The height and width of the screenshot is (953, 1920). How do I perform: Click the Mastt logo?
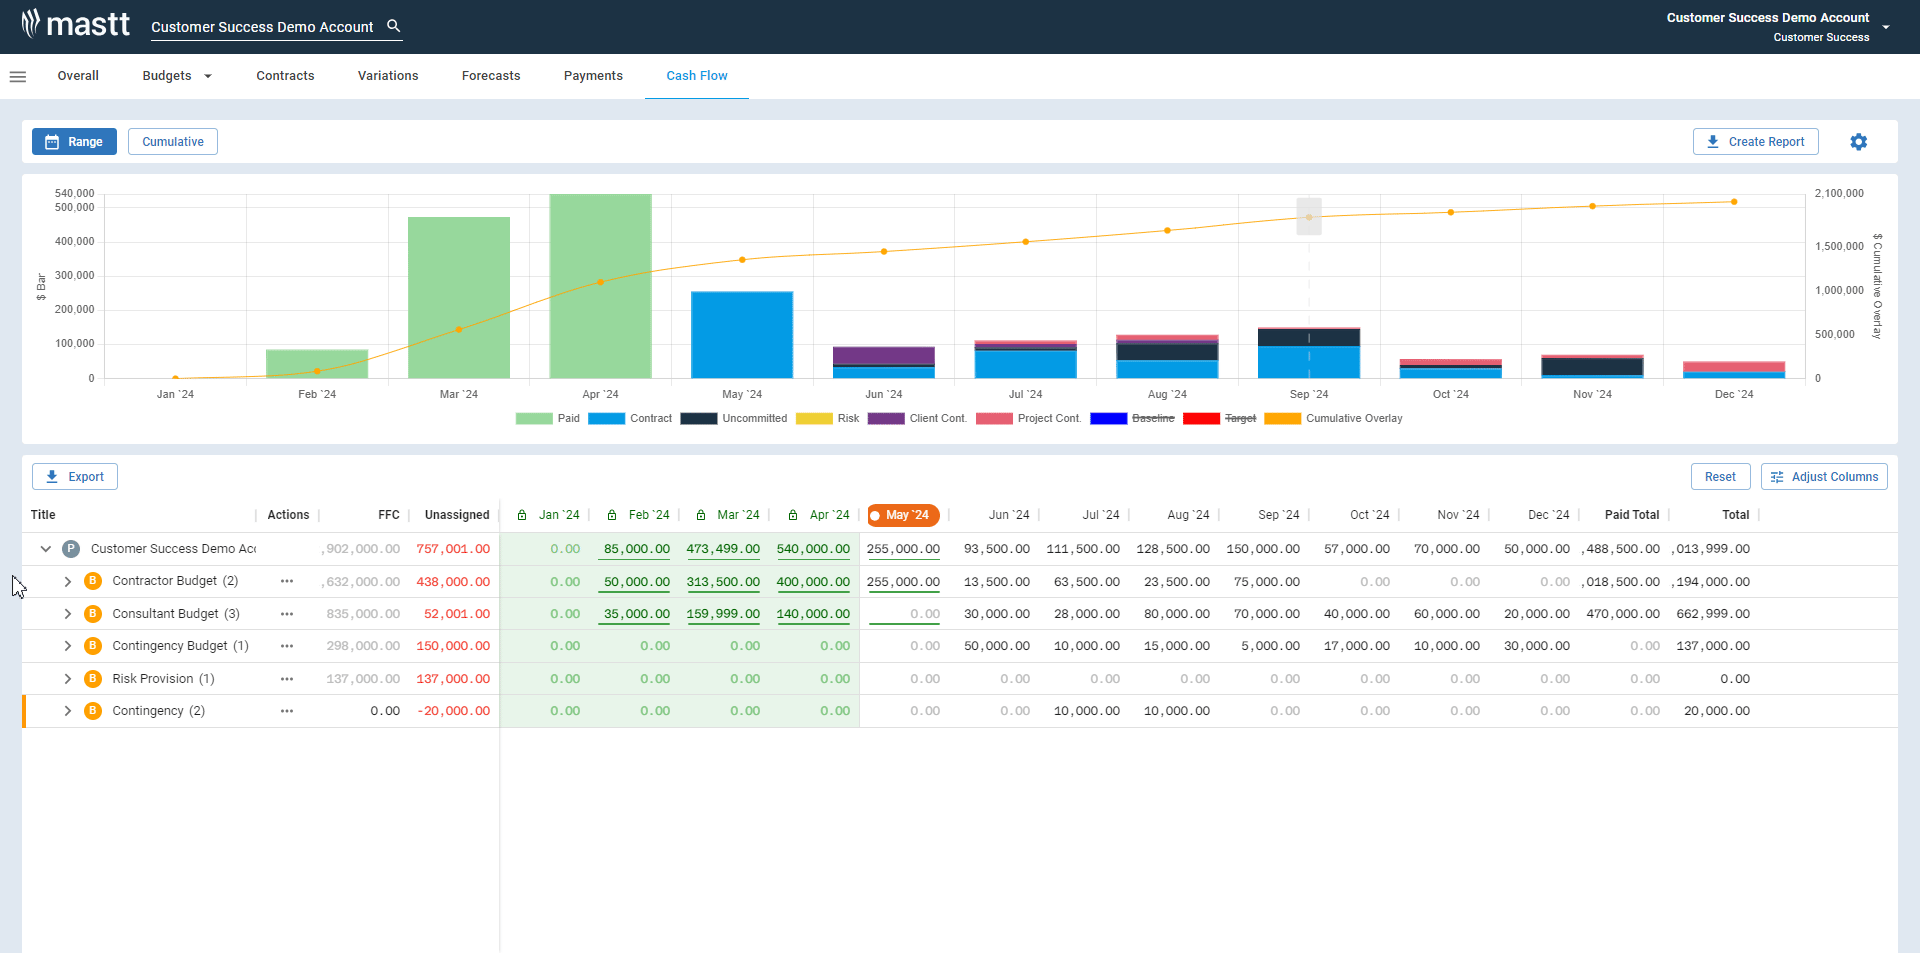(76, 24)
